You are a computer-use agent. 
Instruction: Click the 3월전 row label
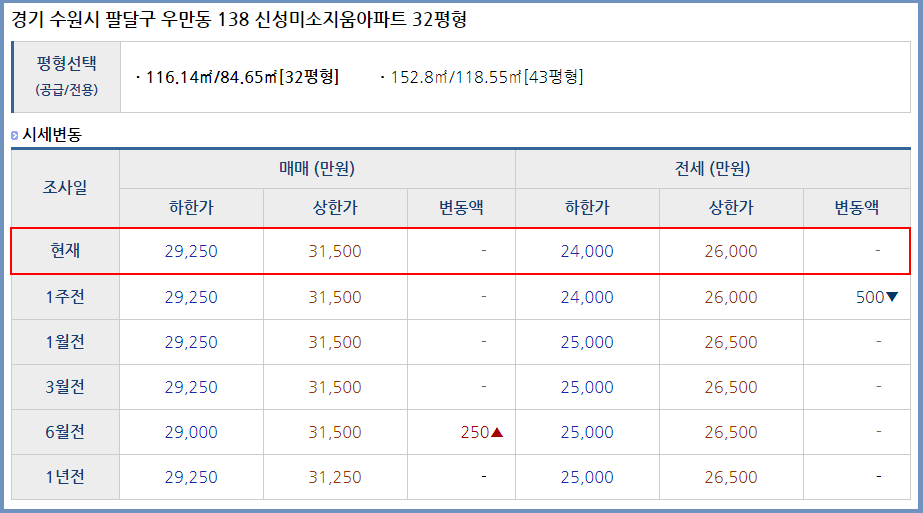coord(65,387)
